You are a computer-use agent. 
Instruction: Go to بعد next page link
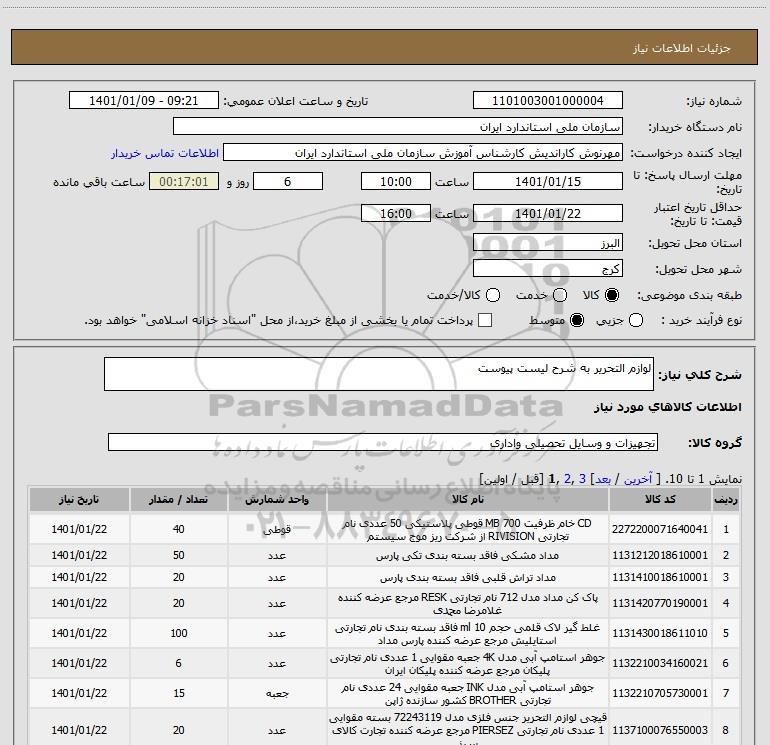(603, 479)
